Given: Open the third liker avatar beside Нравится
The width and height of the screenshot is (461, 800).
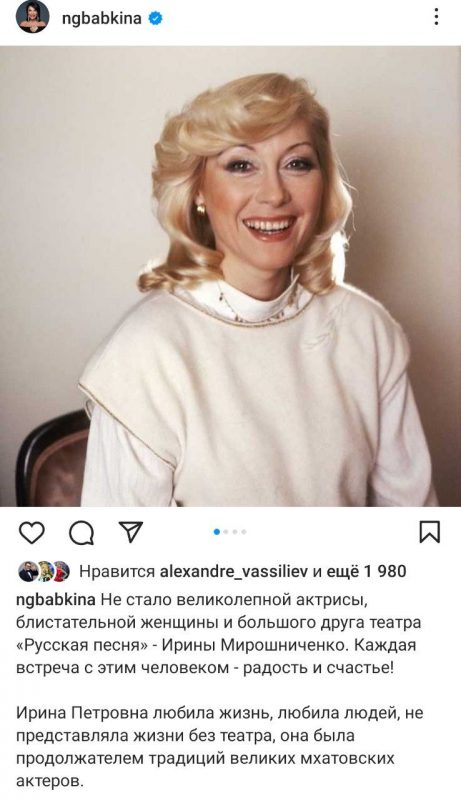Looking at the screenshot, I should (x=61, y=571).
